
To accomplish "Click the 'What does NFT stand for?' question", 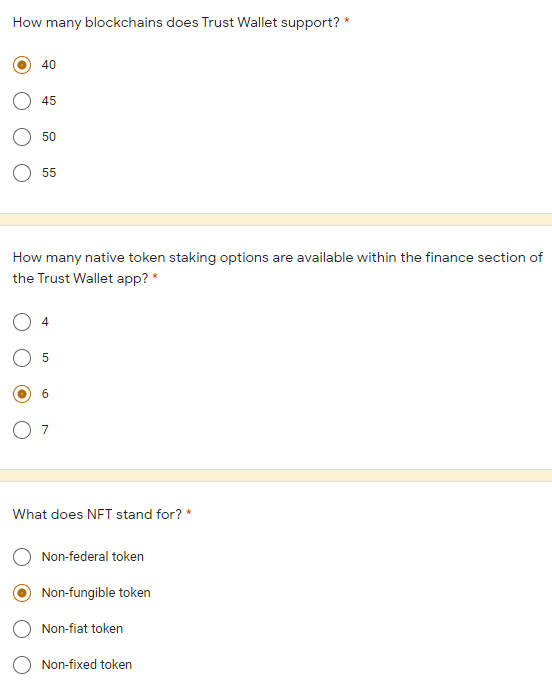I will coord(97,515).
